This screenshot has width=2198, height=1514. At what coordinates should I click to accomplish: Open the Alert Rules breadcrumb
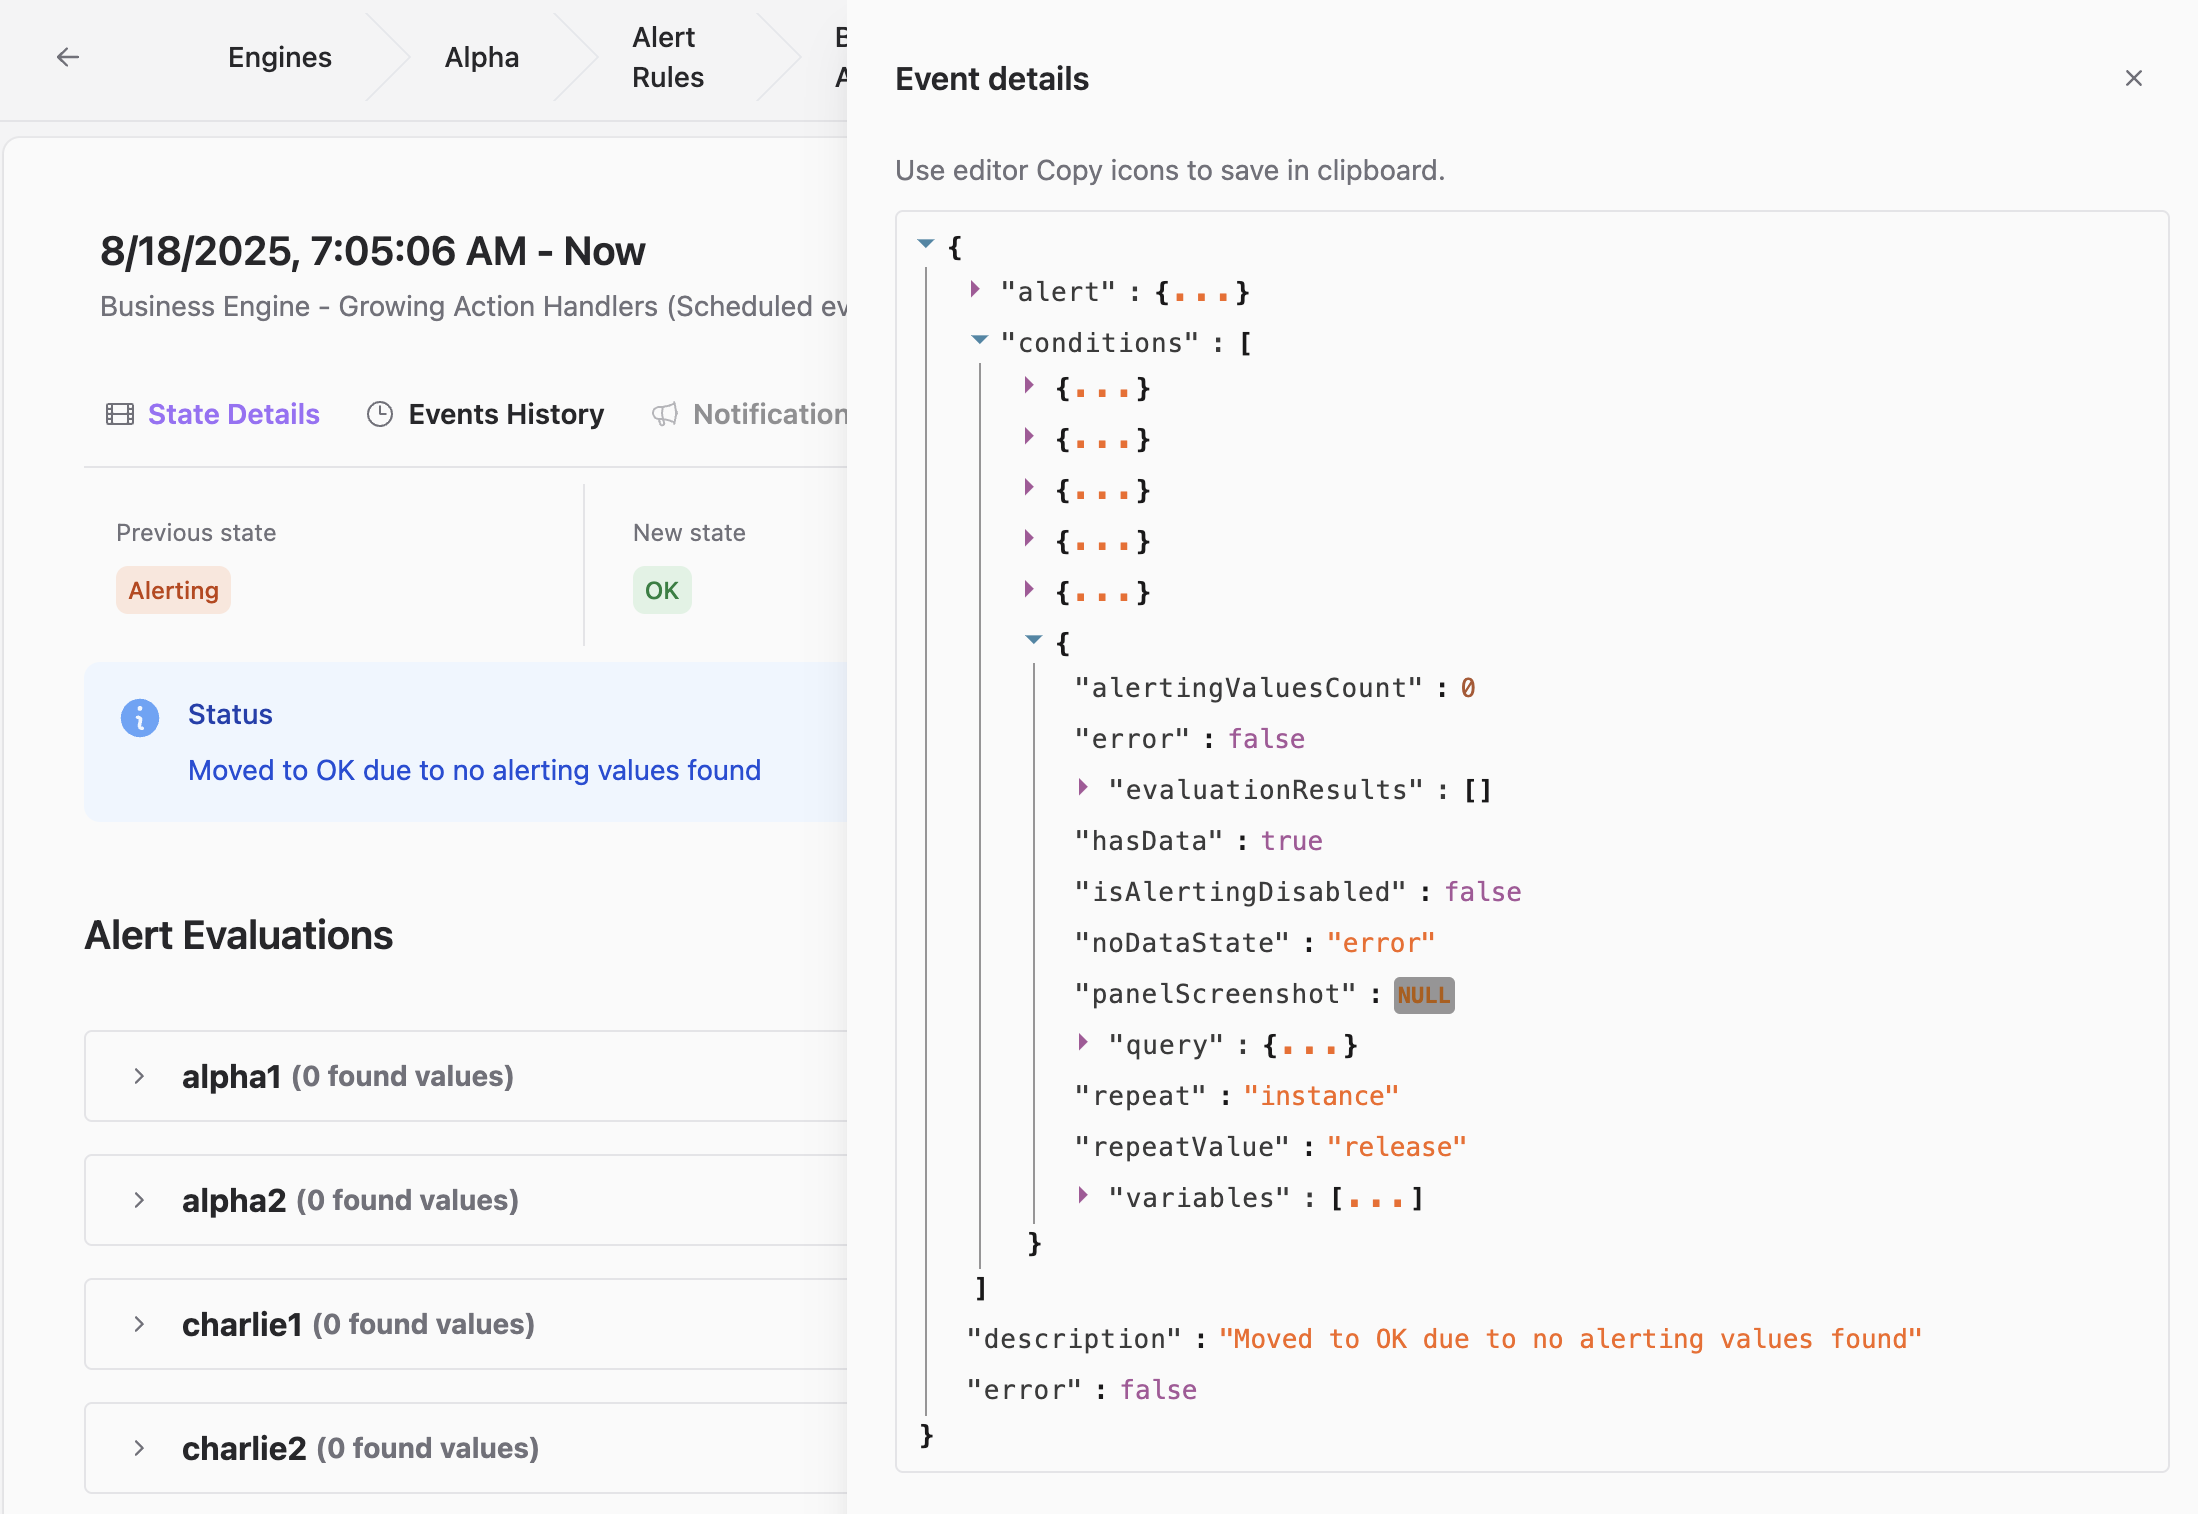(x=667, y=57)
